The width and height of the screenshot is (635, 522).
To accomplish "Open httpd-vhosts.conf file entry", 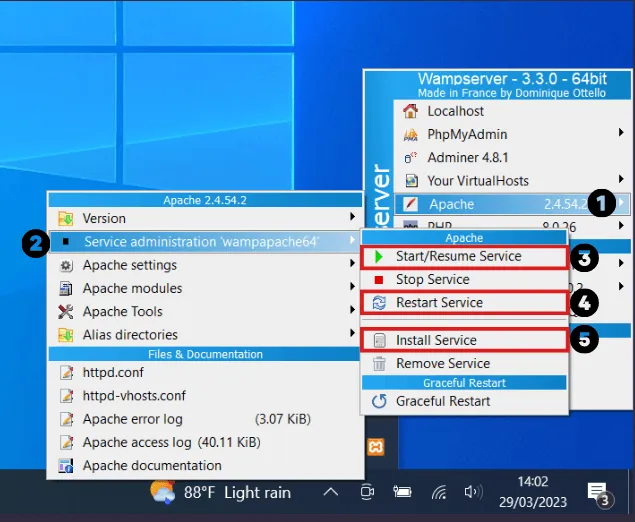I will coord(205,396).
